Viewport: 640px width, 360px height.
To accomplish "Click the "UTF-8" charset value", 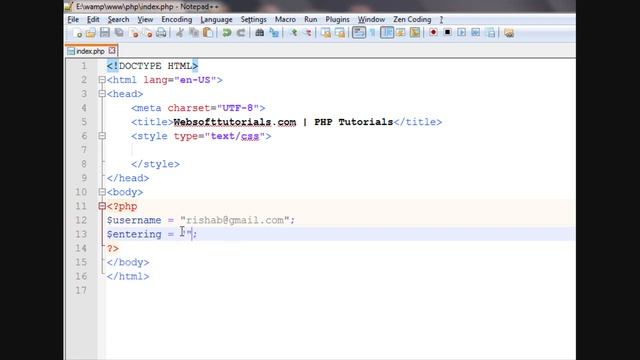I will pos(238,108).
